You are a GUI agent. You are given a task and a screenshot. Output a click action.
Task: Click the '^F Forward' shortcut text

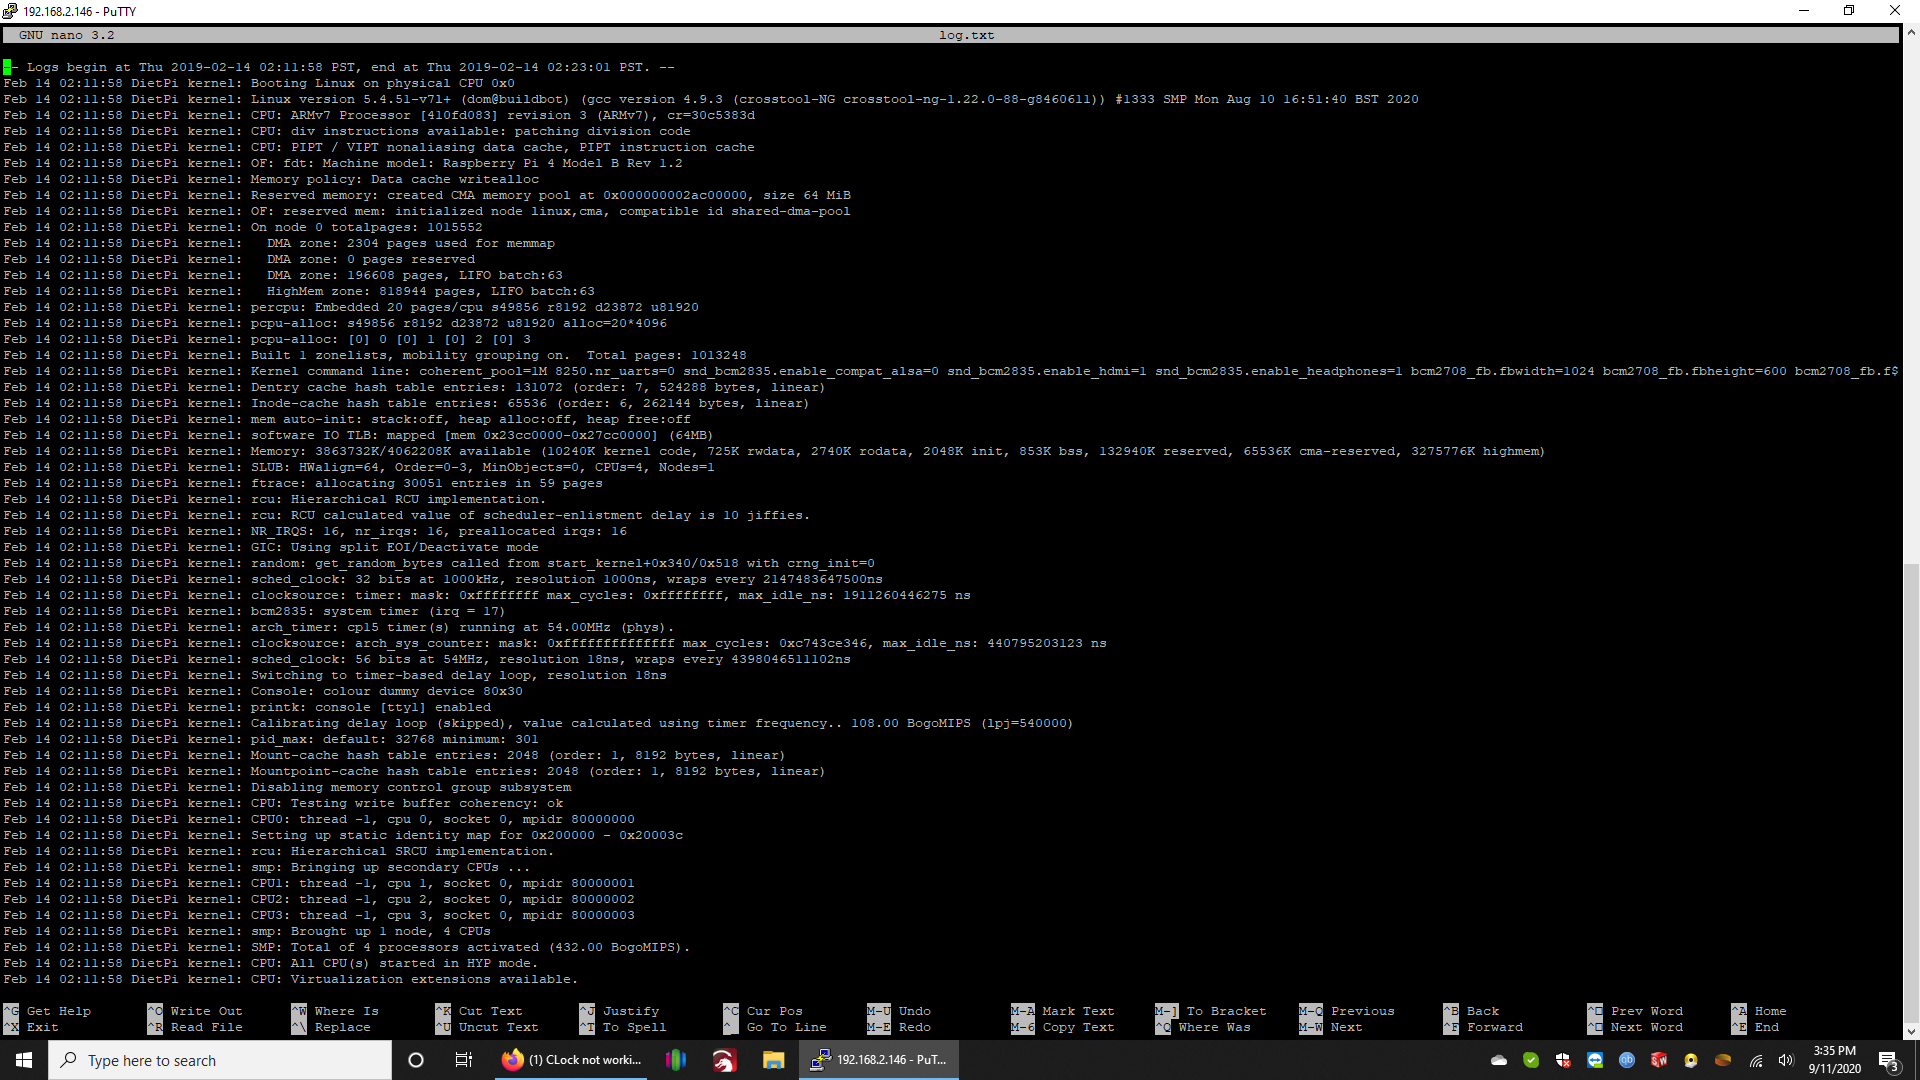point(1483,1027)
